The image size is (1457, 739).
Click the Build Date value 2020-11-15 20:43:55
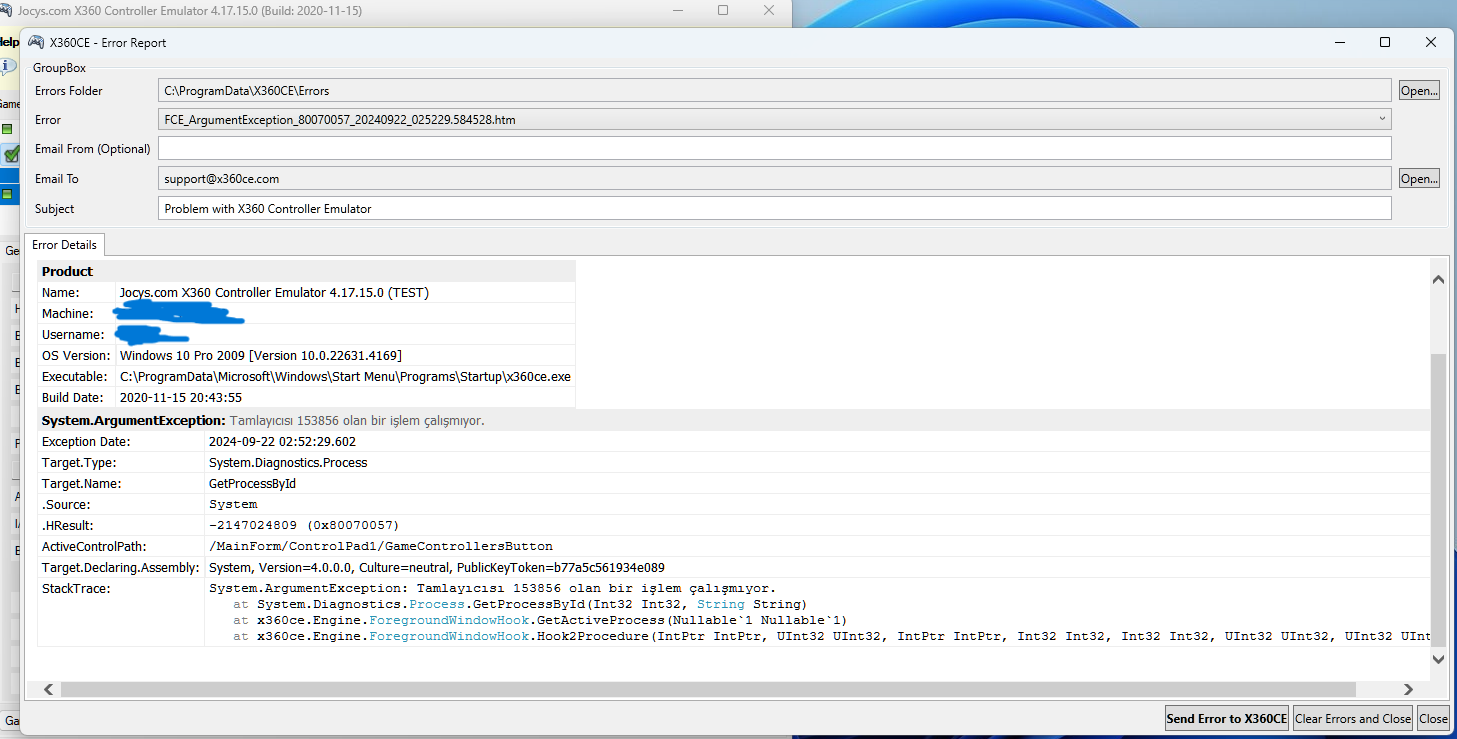(x=181, y=397)
